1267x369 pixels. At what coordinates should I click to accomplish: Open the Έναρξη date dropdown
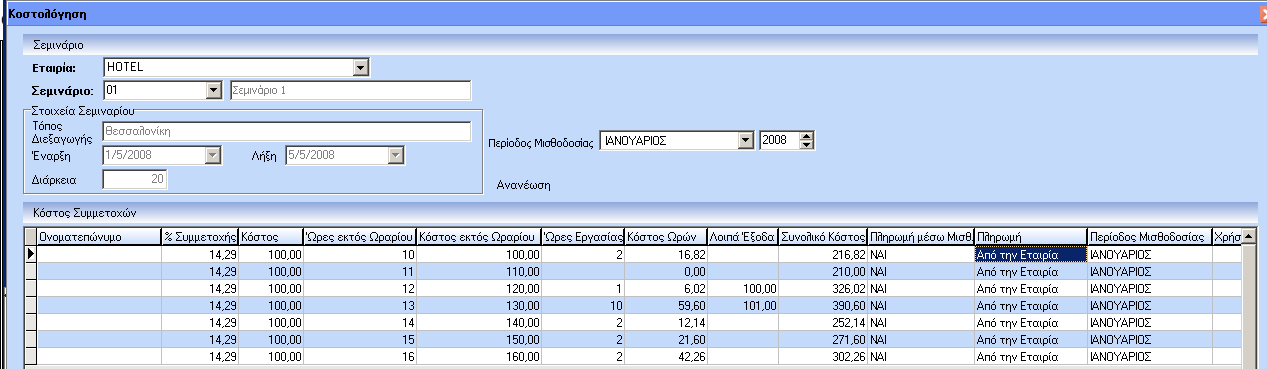tap(212, 155)
